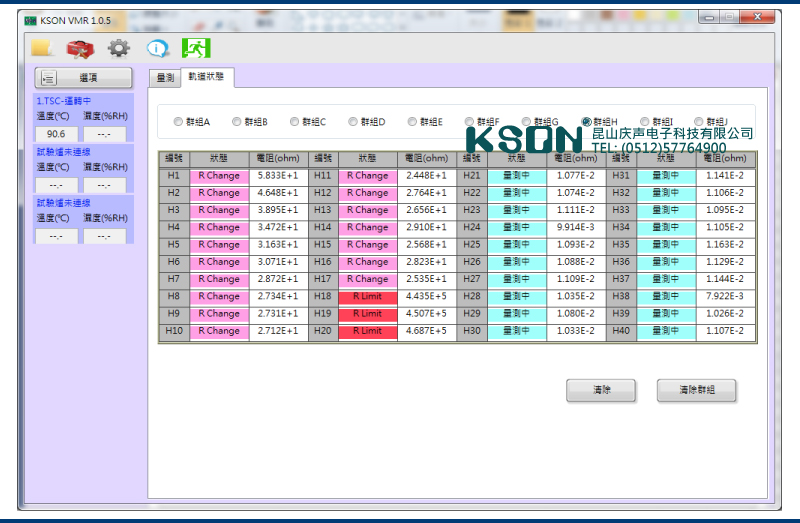
Task: Click the R Limit status of H19
Action: point(368,314)
